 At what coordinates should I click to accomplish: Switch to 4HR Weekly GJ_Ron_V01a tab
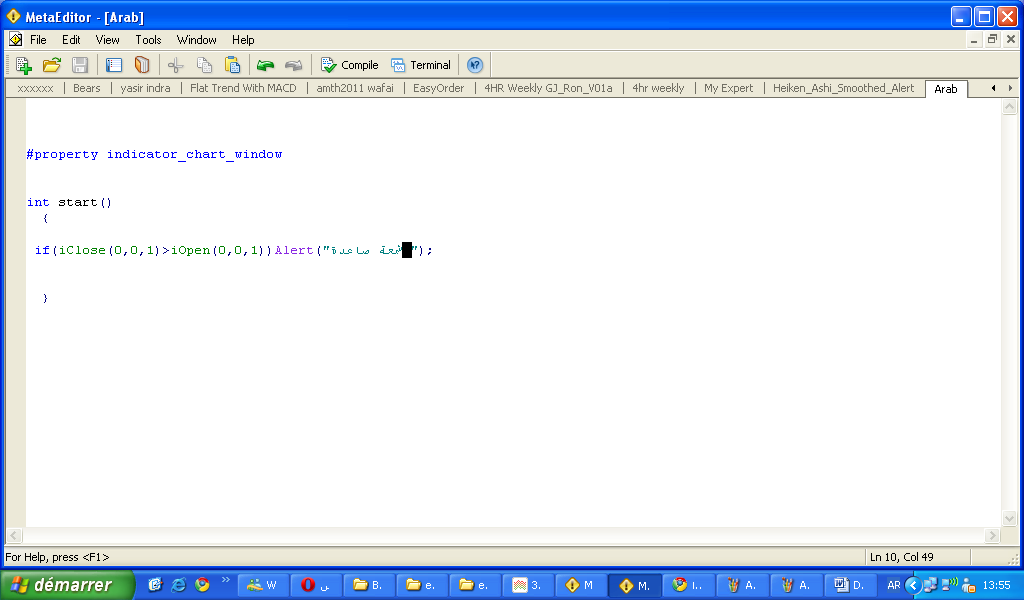pyautogui.click(x=548, y=88)
